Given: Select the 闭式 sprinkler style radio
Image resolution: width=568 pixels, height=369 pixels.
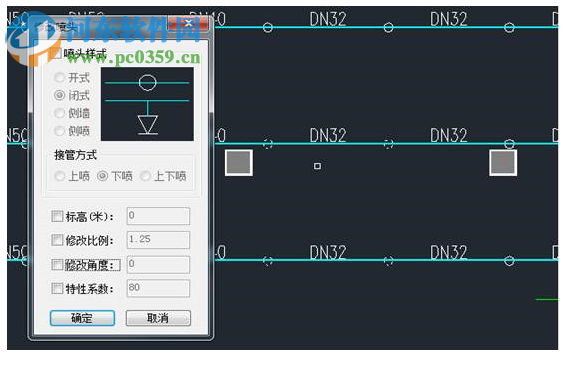Looking at the screenshot, I should pos(59,95).
